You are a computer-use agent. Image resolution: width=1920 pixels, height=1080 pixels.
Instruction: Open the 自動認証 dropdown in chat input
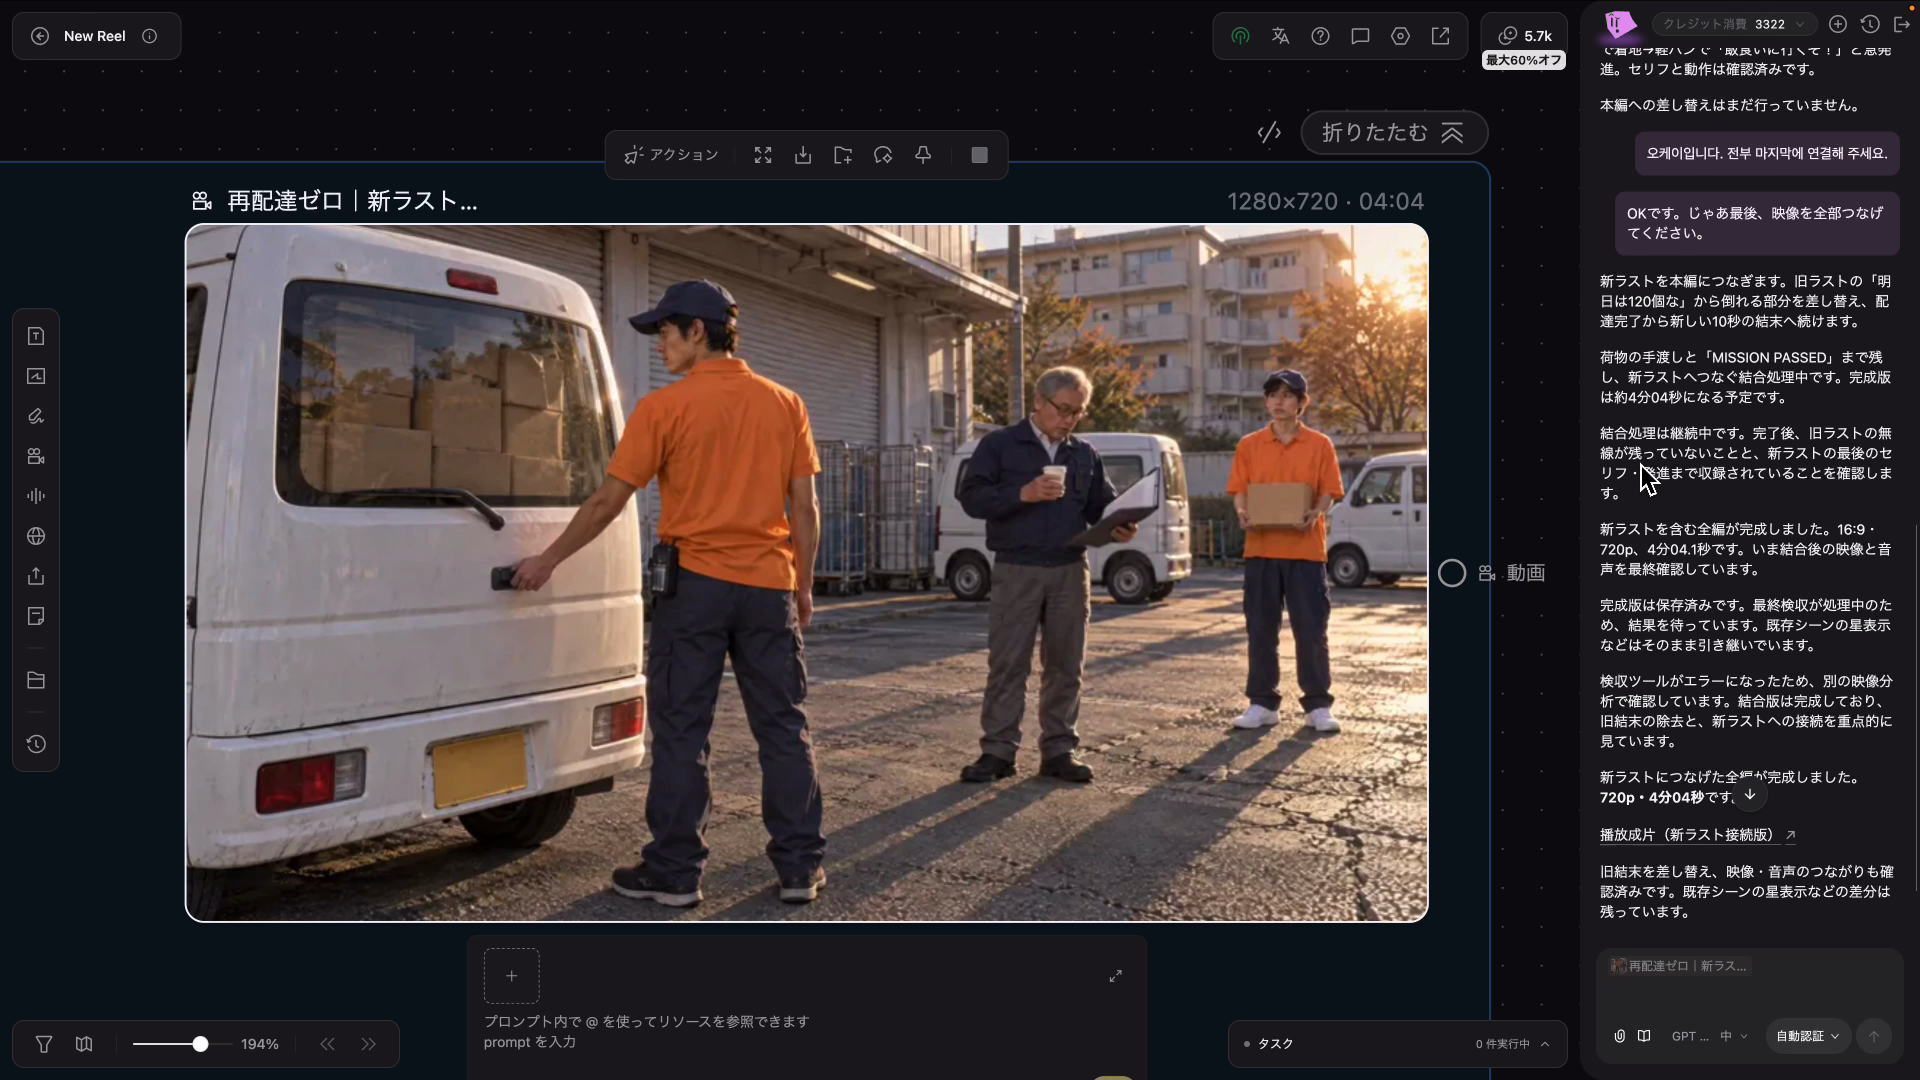coord(1808,1036)
